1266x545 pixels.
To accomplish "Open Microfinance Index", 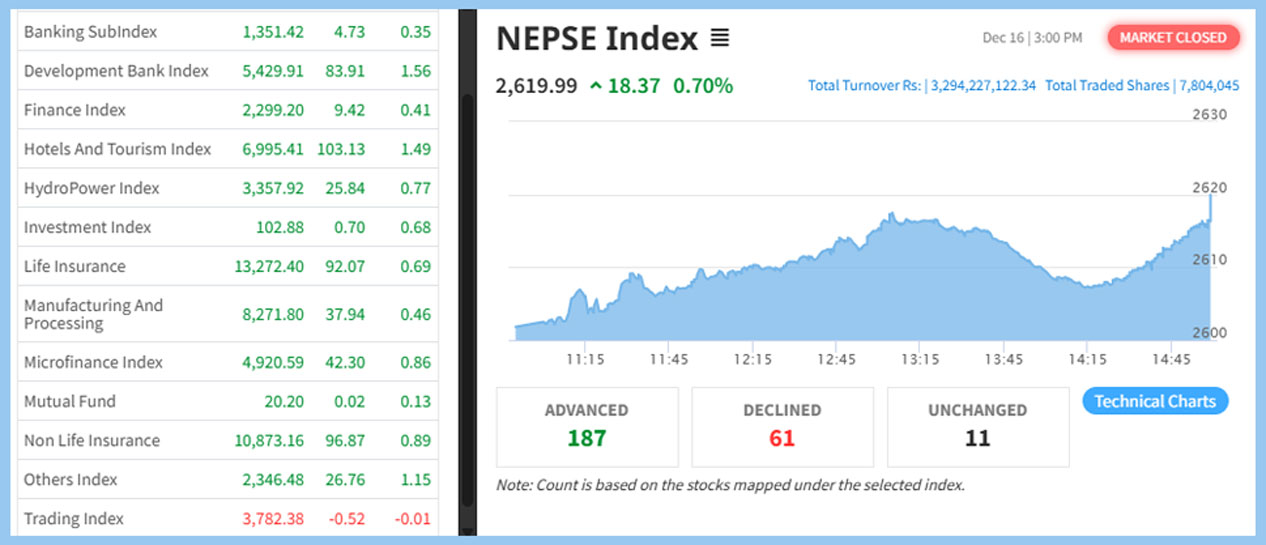I will coord(93,362).
